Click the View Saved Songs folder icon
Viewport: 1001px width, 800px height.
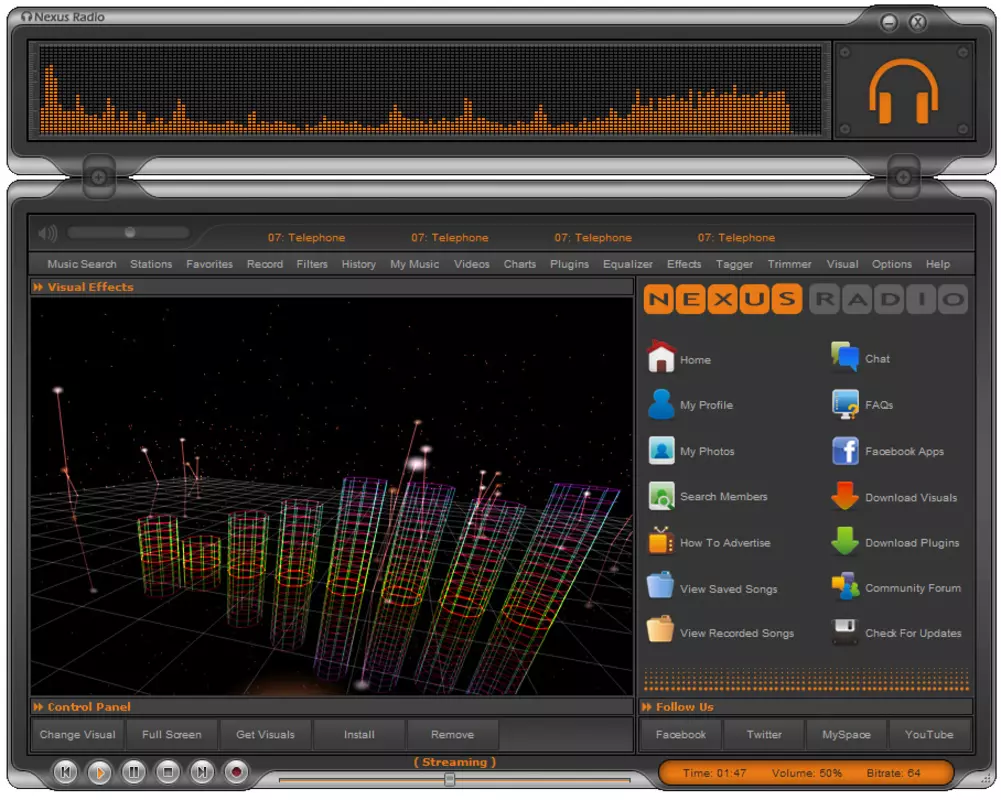660,586
